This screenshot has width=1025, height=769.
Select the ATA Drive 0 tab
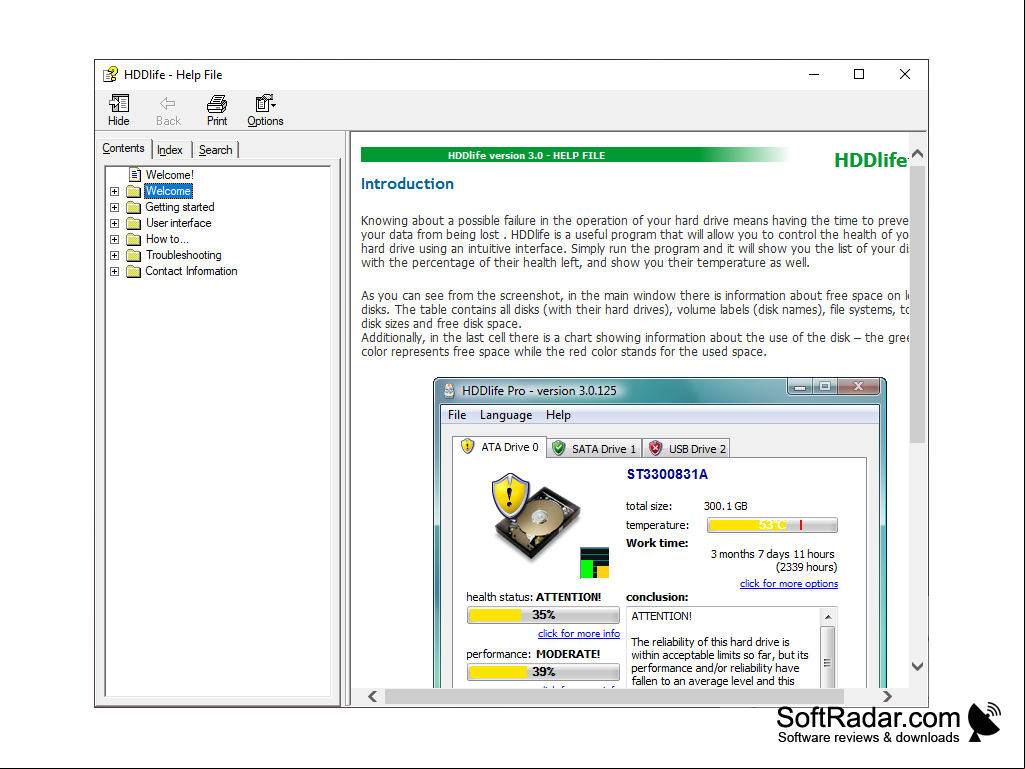tap(499, 447)
